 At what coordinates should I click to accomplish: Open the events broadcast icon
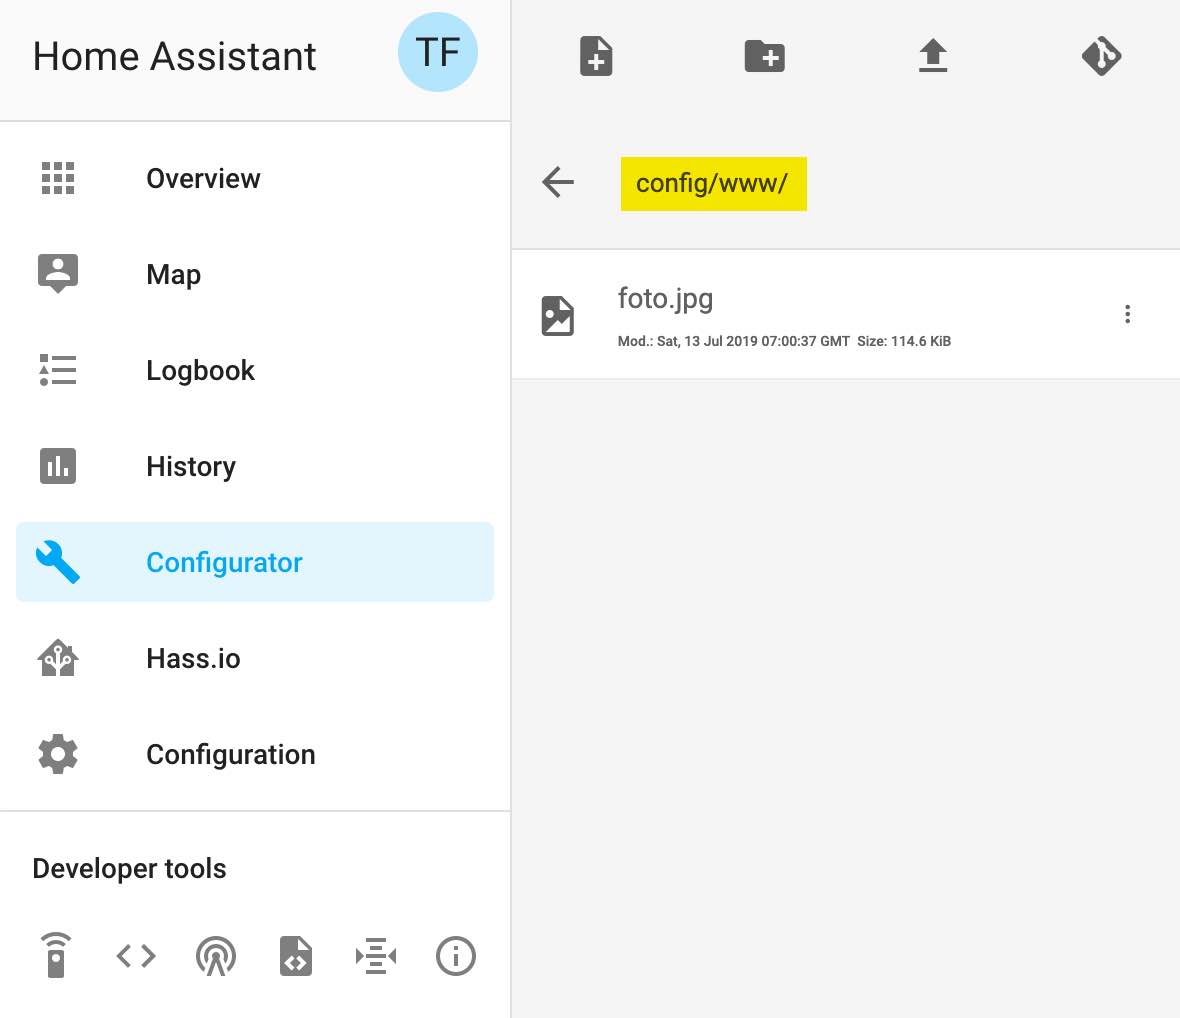(x=216, y=956)
